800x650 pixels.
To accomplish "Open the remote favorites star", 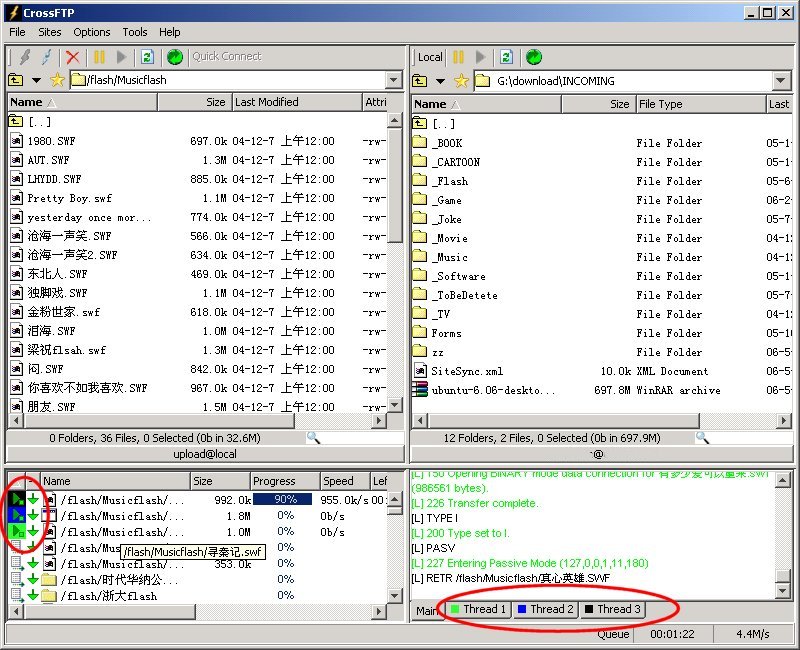I will pos(57,80).
